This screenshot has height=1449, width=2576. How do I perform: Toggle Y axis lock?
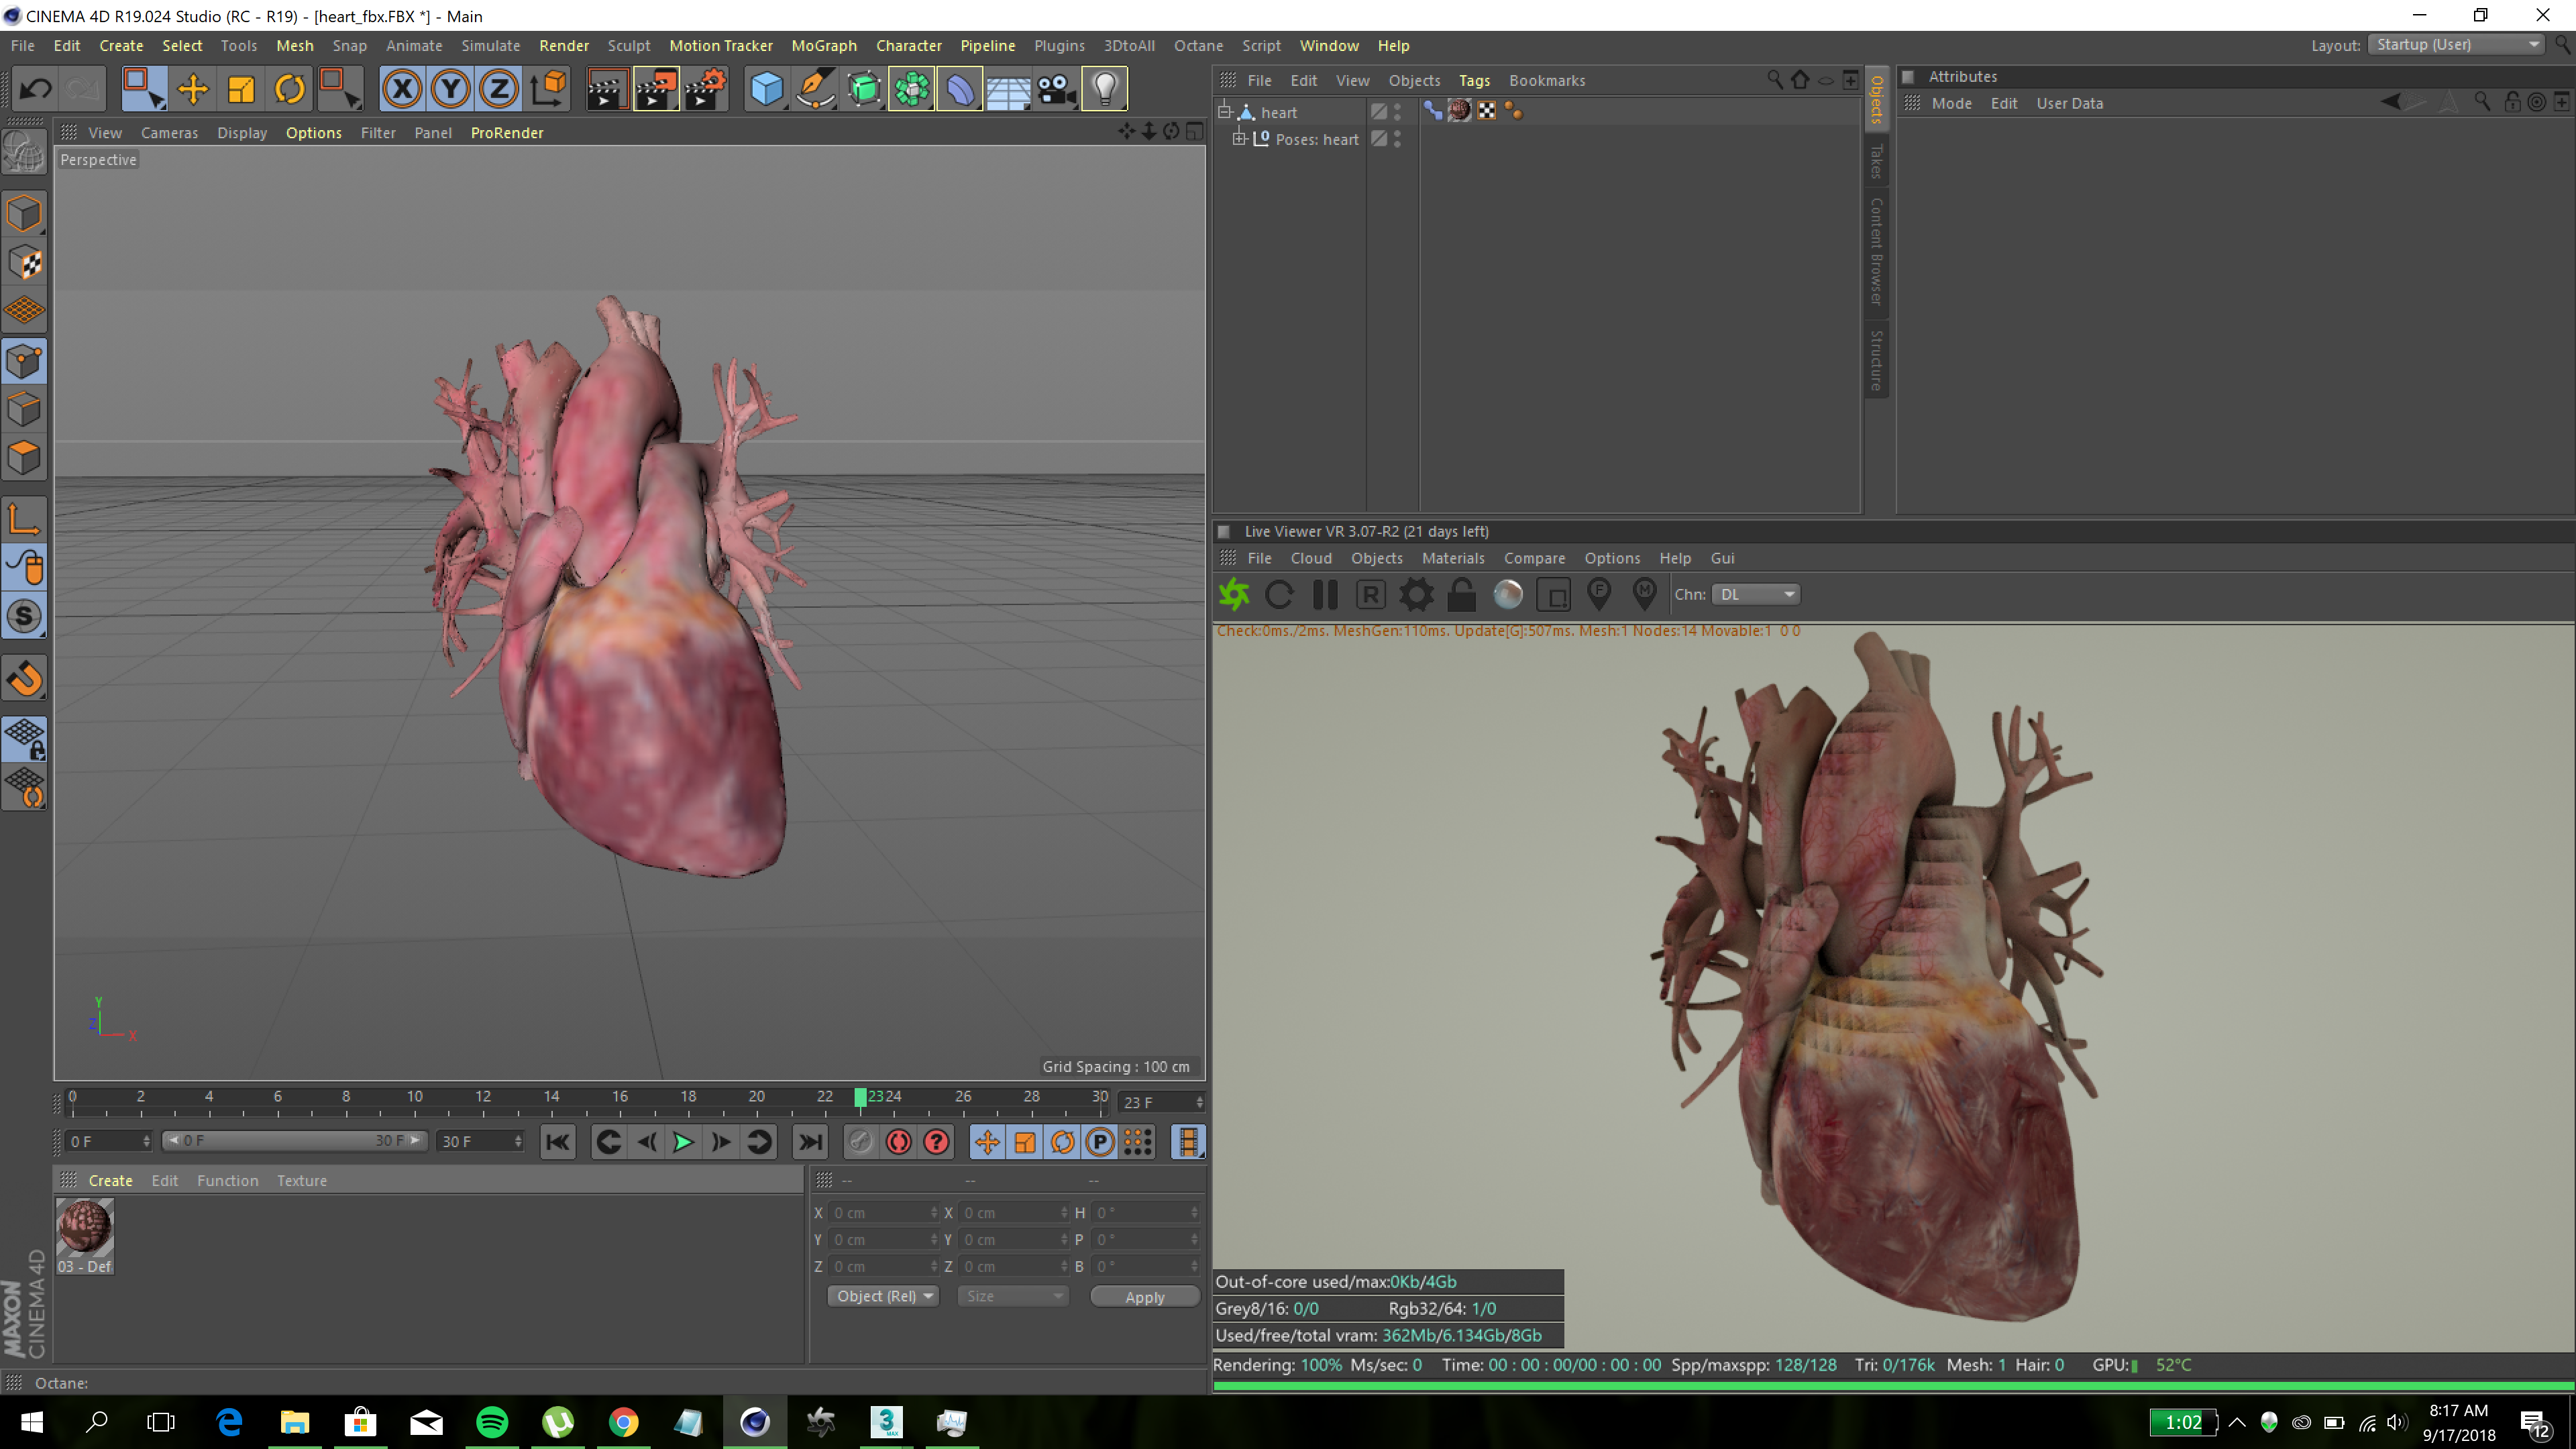(x=450, y=89)
